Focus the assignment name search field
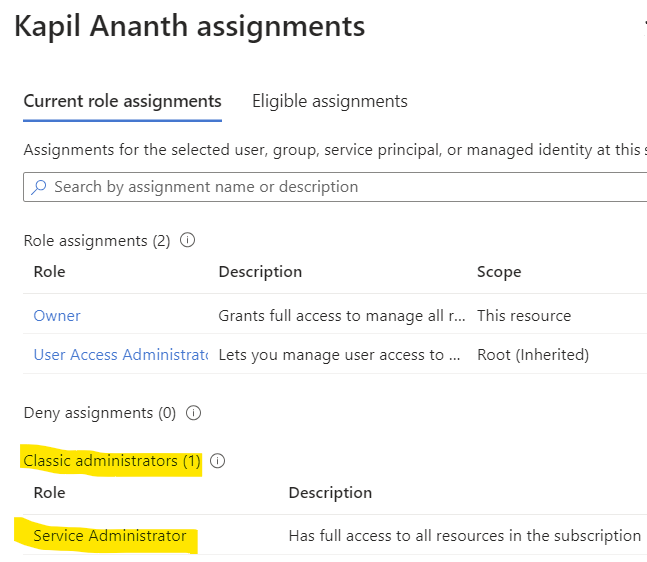The height and width of the screenshot is (562, 647). click(340, 187)
